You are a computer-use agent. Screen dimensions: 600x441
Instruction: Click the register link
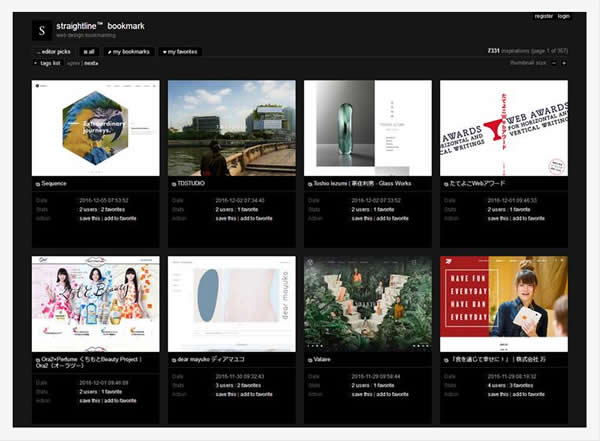coord(544,16)
